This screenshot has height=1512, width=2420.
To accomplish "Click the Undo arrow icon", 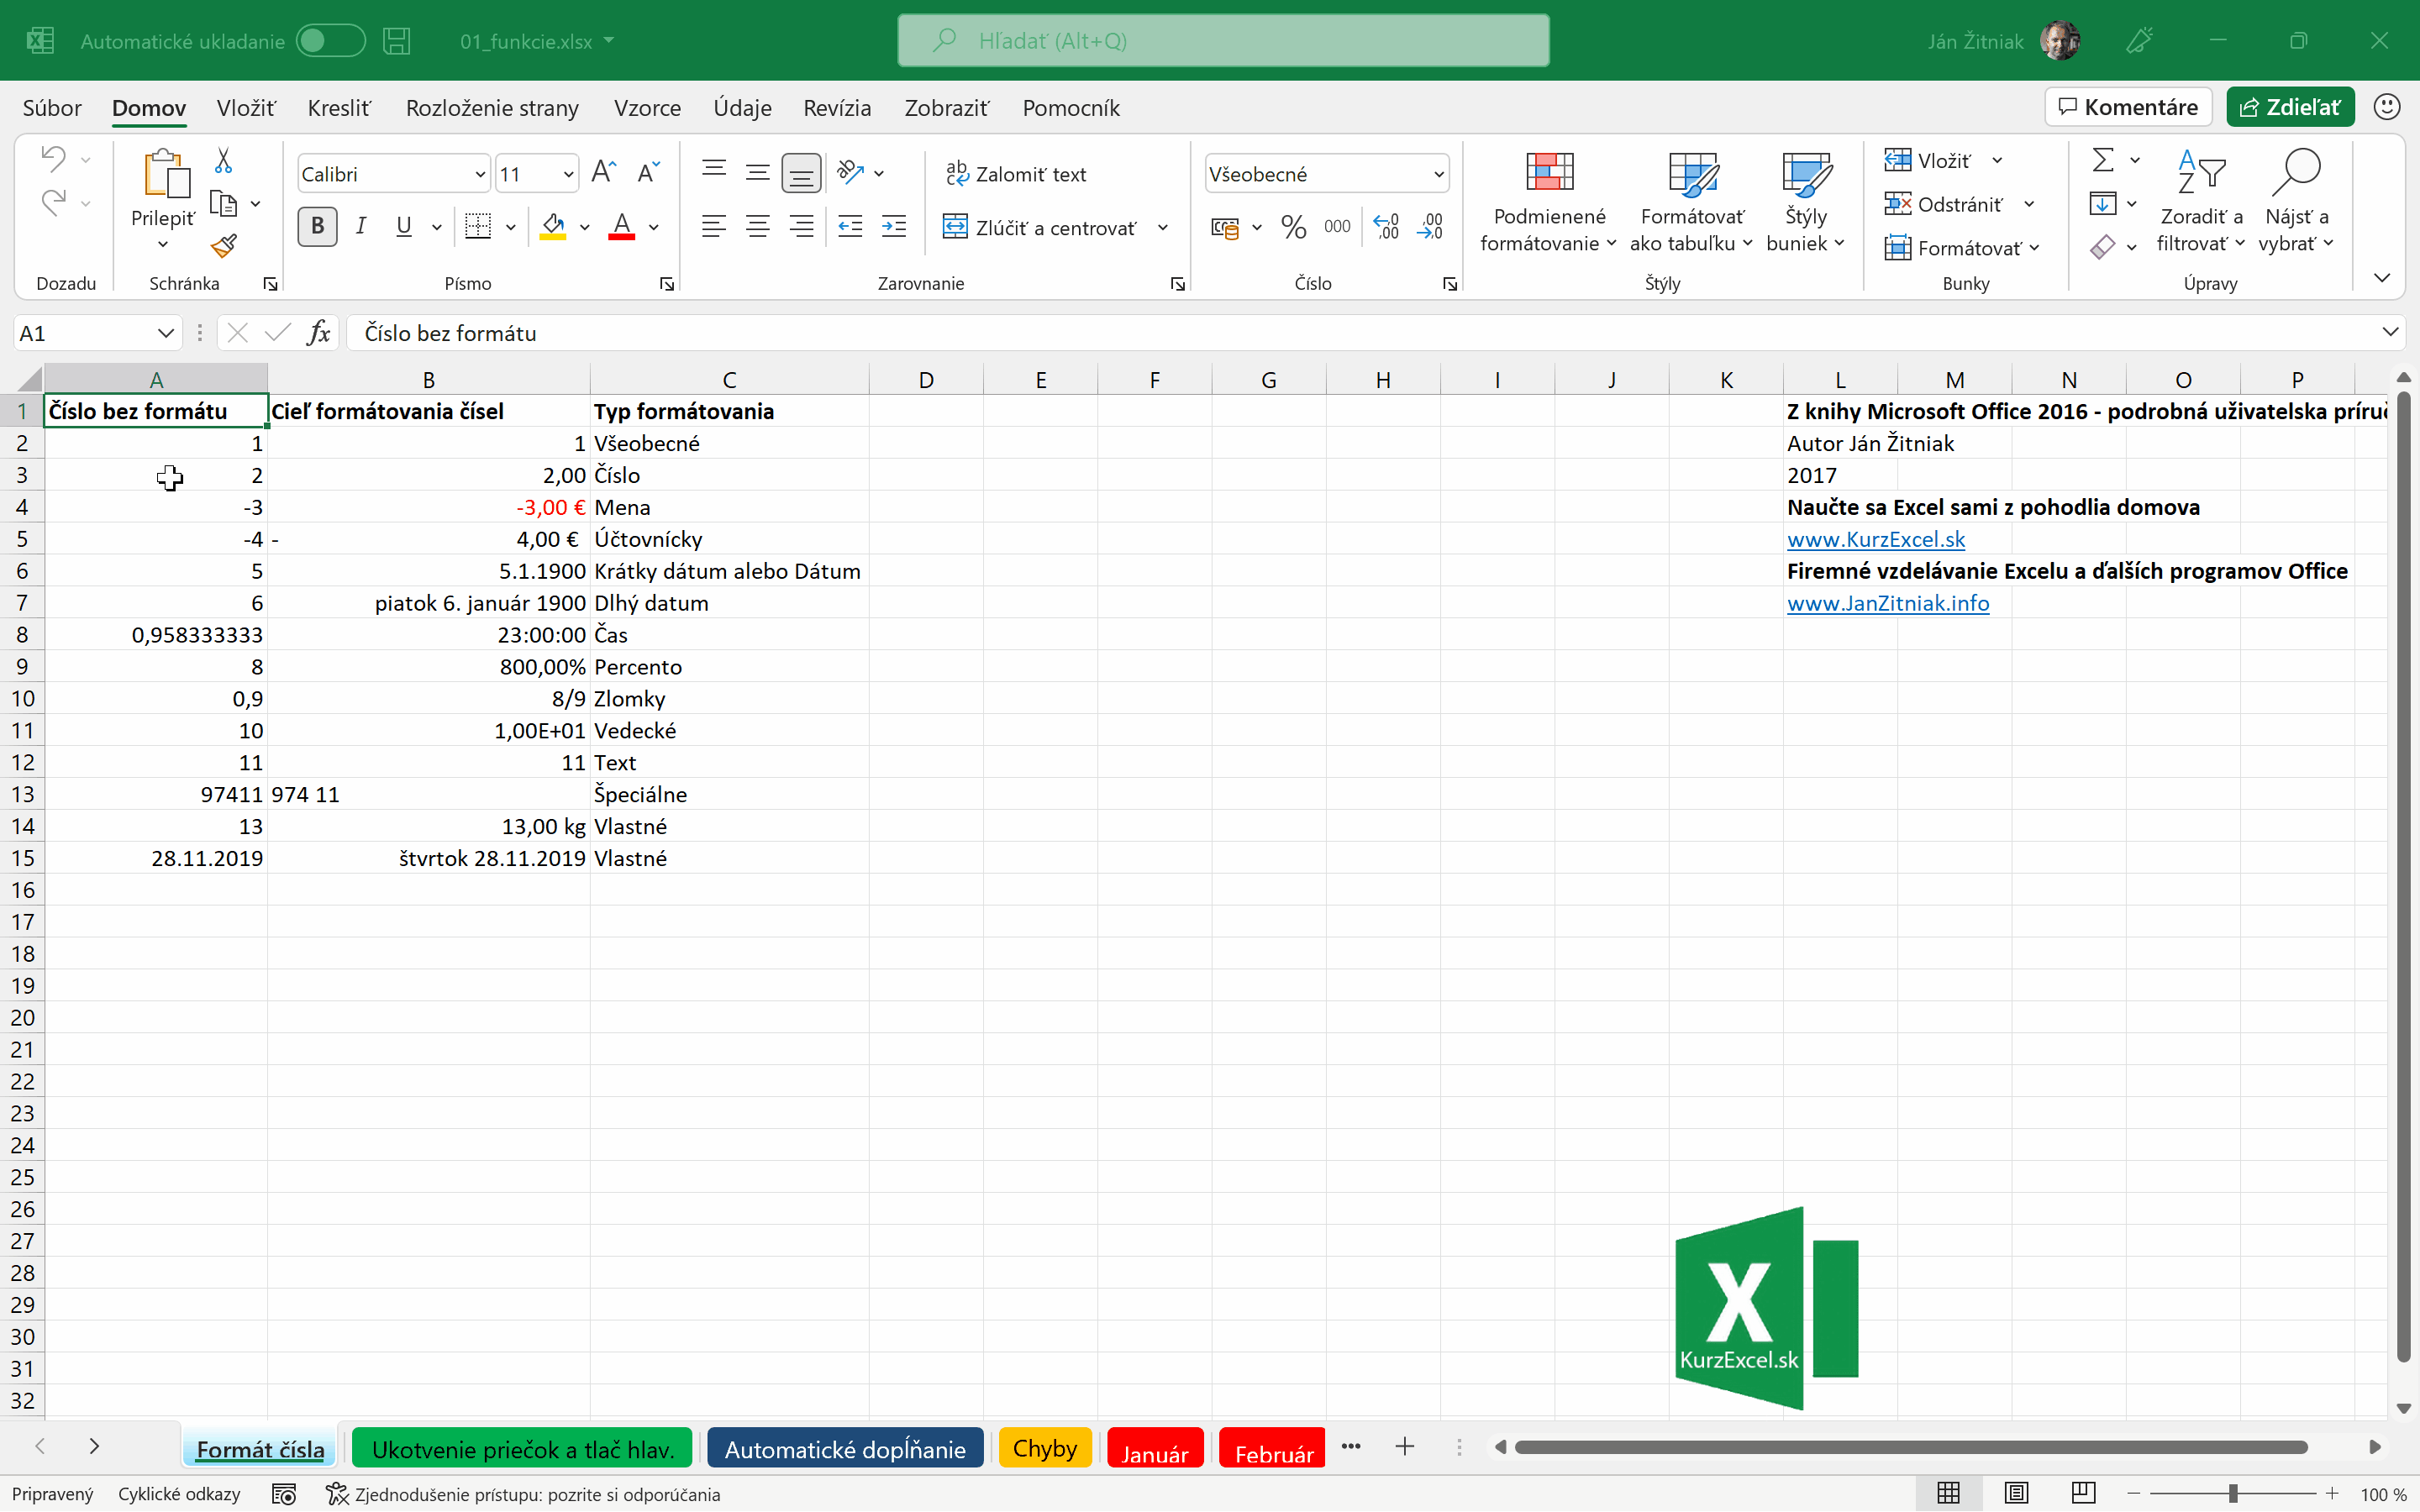I will 53,159.
